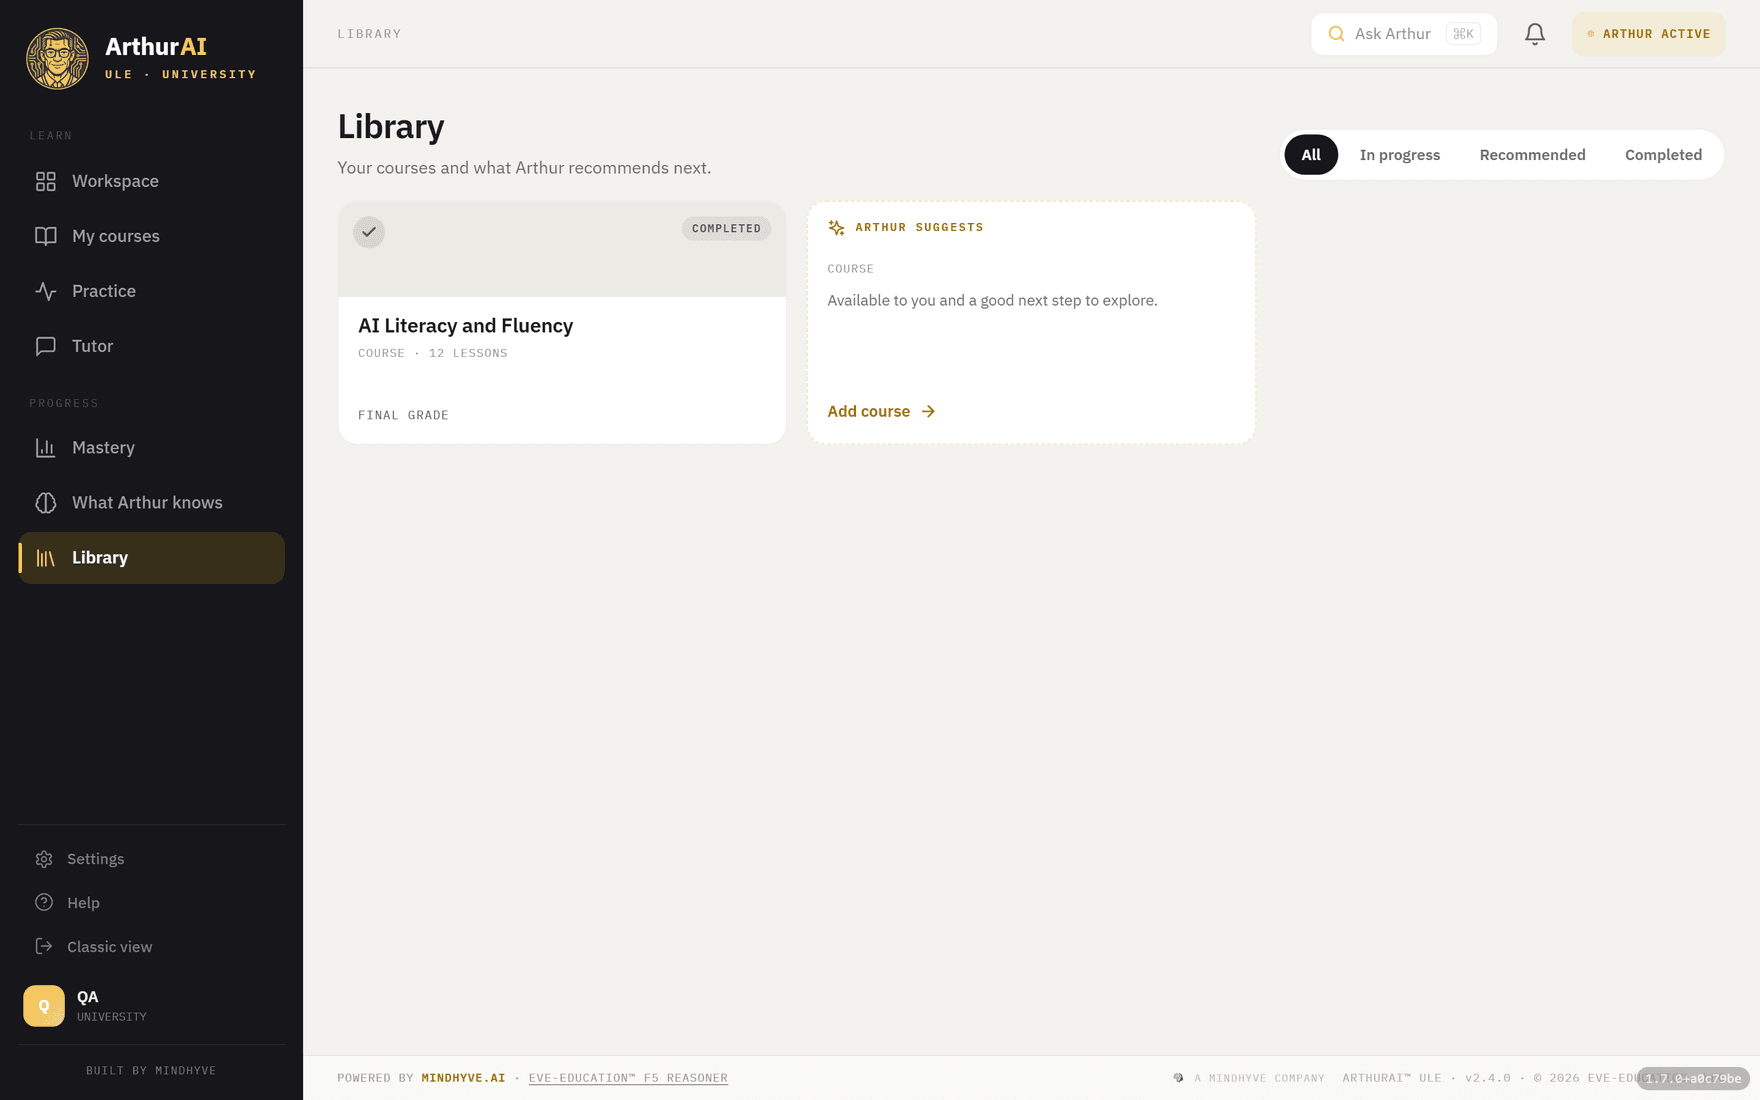Open Settings

(x=151, y=859)
